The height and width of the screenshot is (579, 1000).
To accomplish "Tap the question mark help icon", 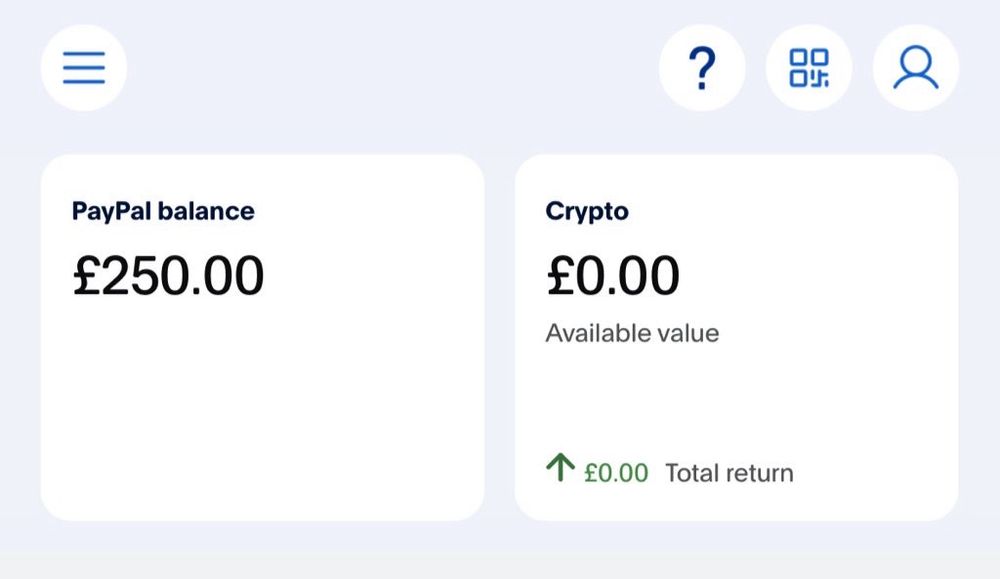I will (x=702, y=67).
